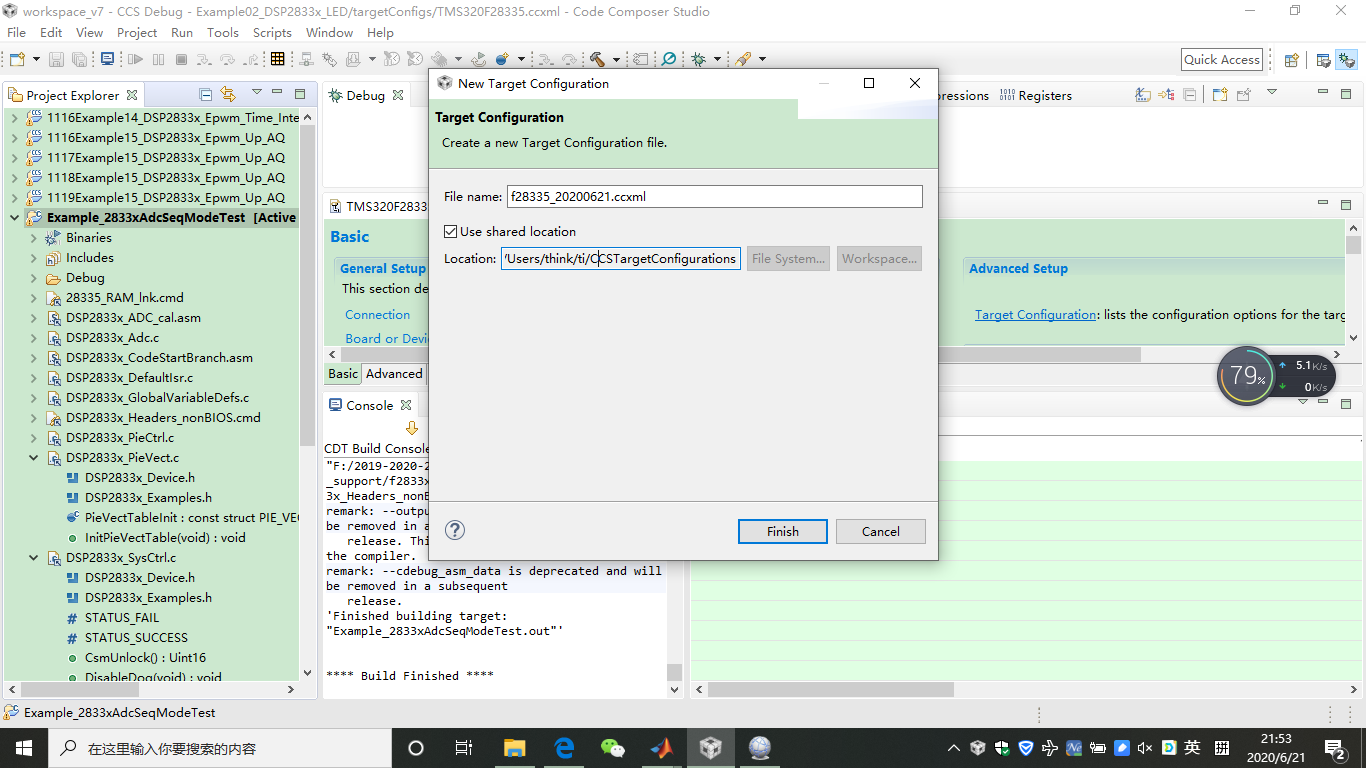Click the New file toolbar icon
Image resolution: width=1366 pixels, height=768 pixels.
(x=17, y=59)
